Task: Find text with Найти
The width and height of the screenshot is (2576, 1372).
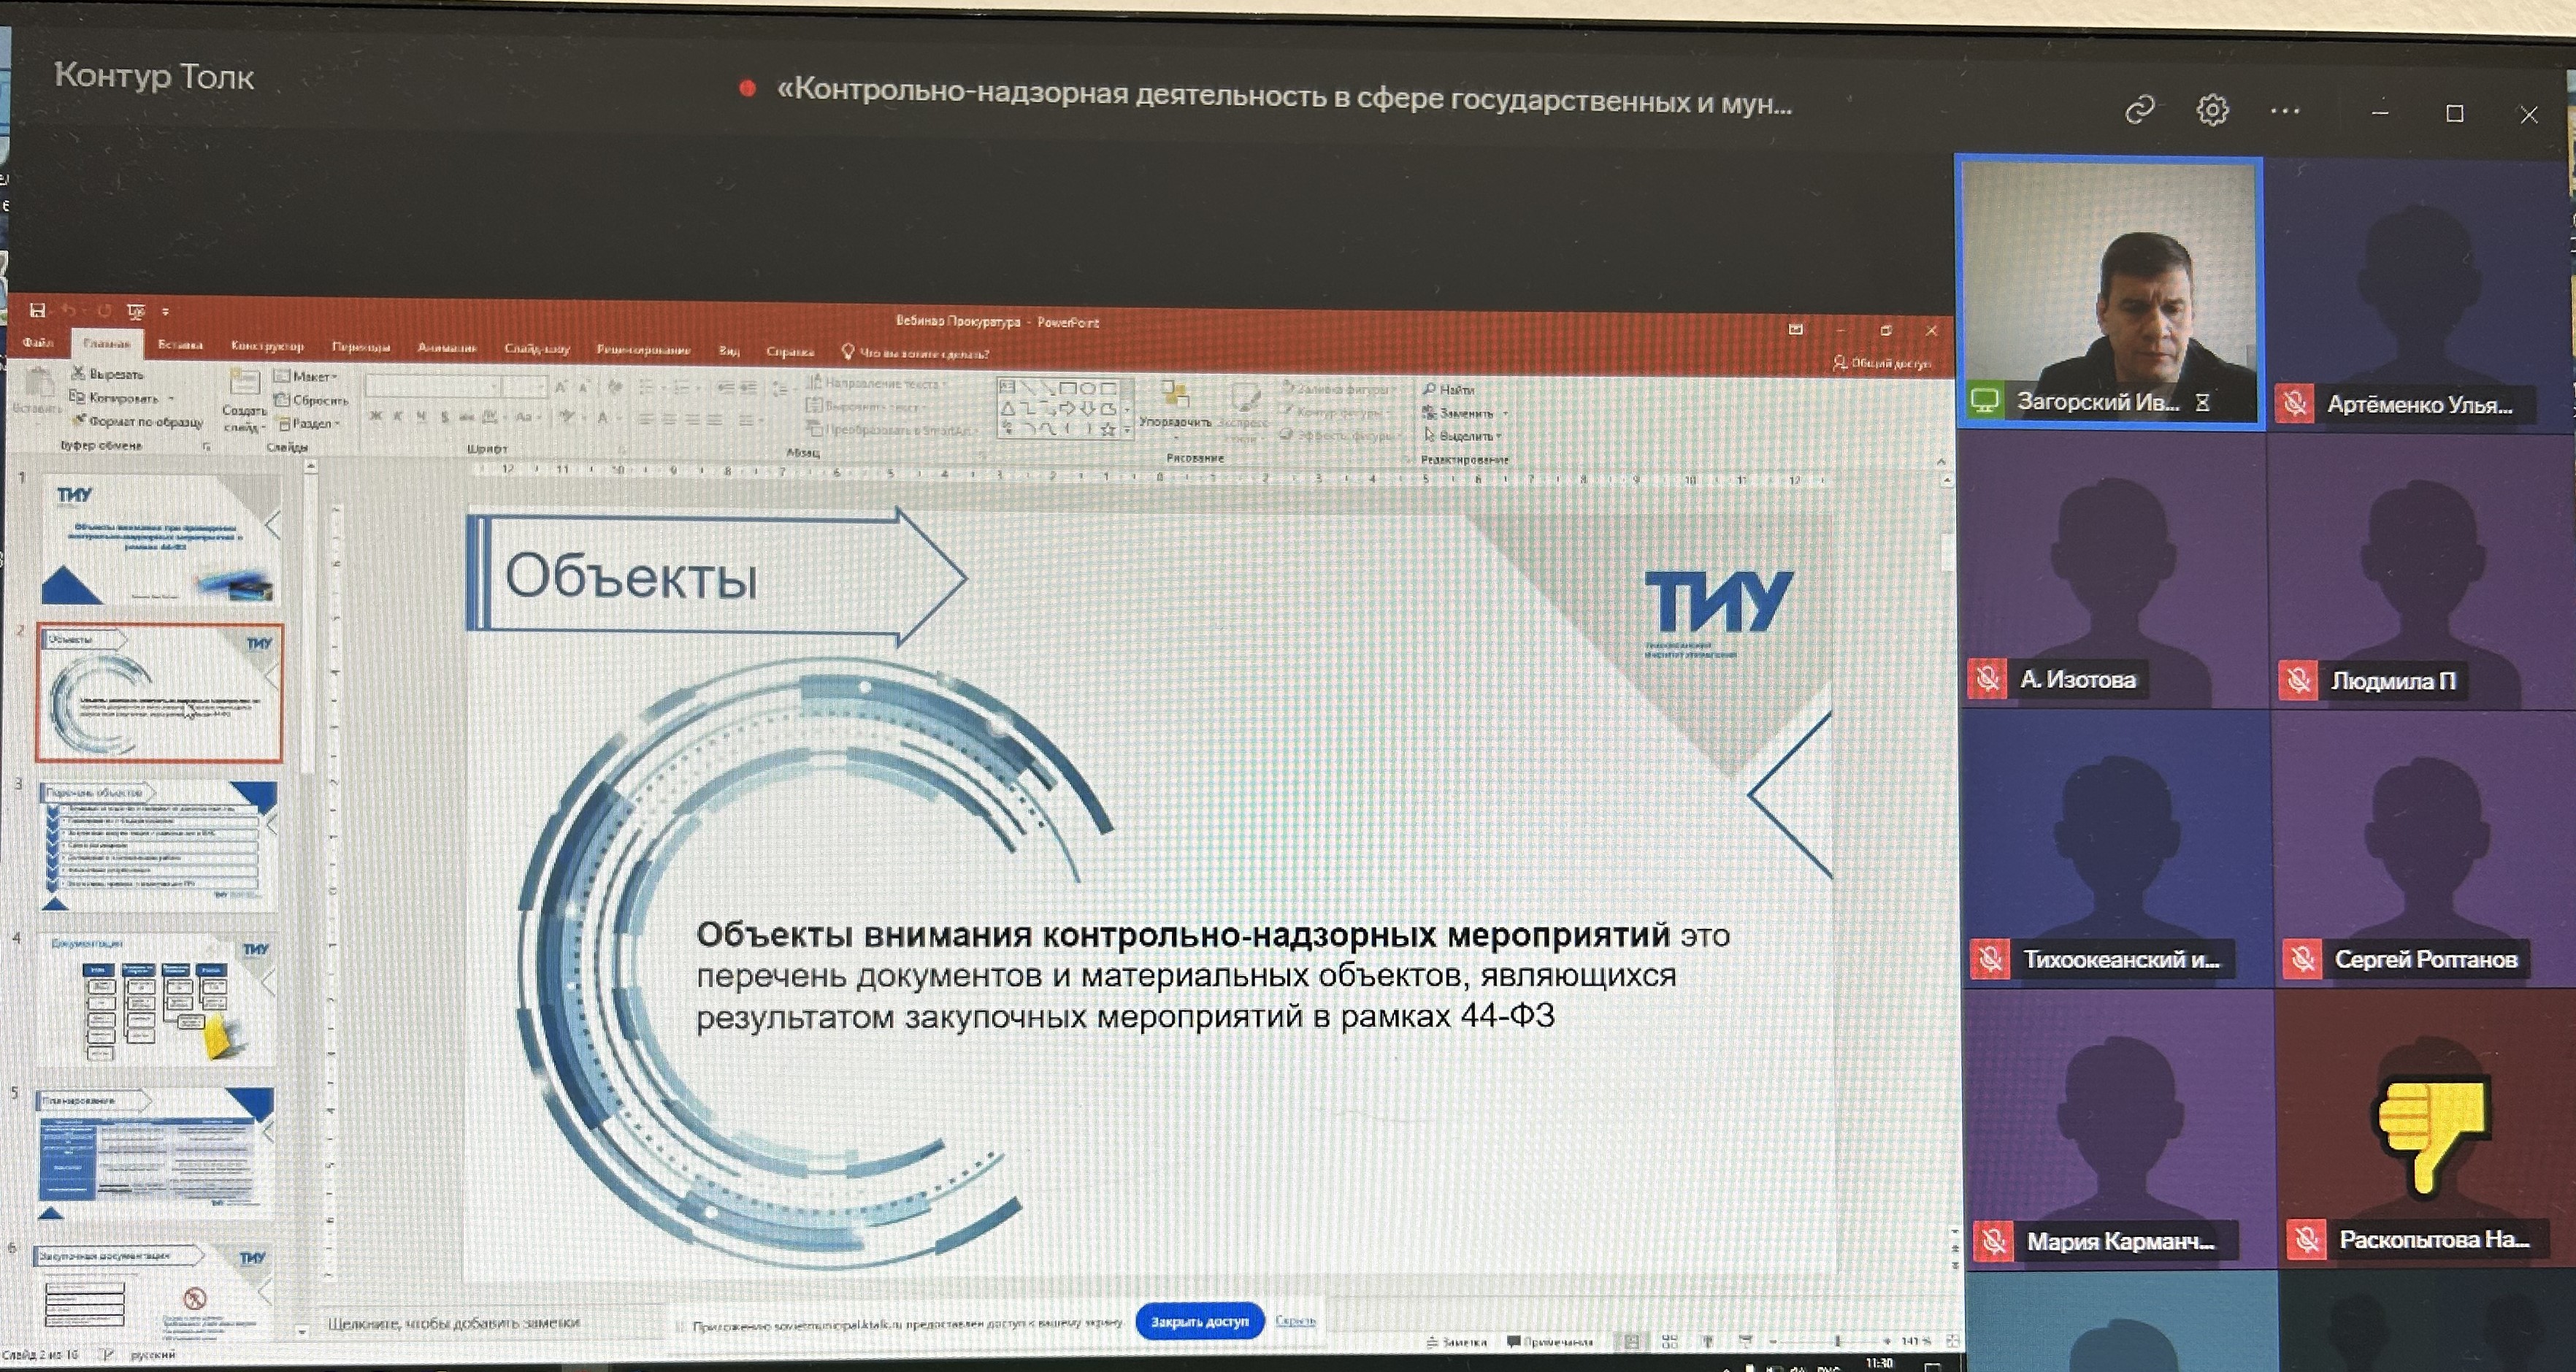Action: [1449, 389]
